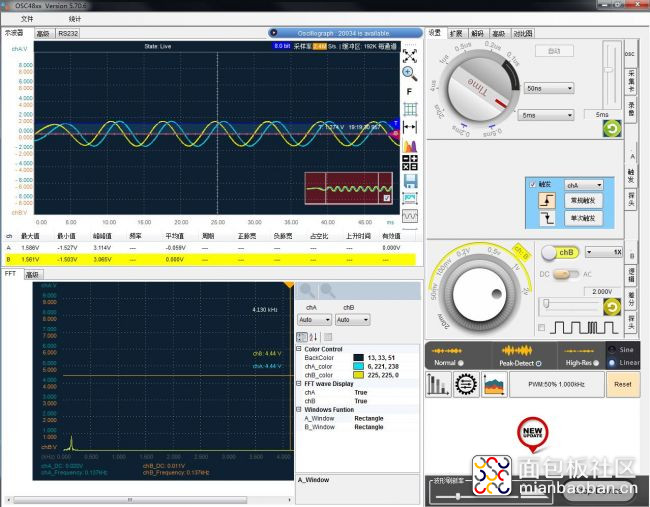Collapse the FFT wave Display section
650x507 pixels.
click(299, 383)
